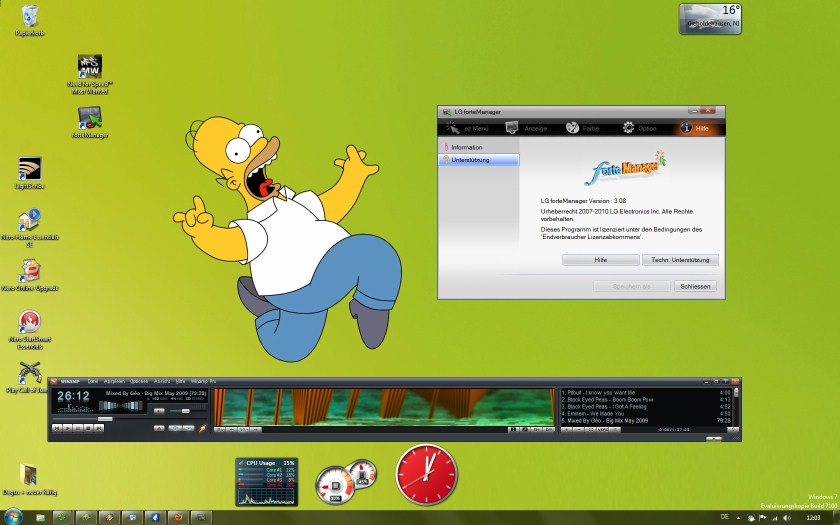
Task: Open the Option tab in forteManager
Action: 640,128
